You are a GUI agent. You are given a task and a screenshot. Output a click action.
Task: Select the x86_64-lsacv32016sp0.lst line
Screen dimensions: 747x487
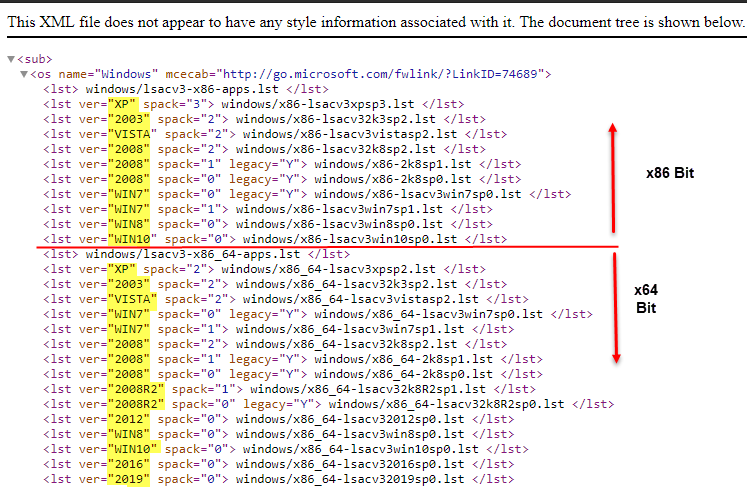[279, 464]
